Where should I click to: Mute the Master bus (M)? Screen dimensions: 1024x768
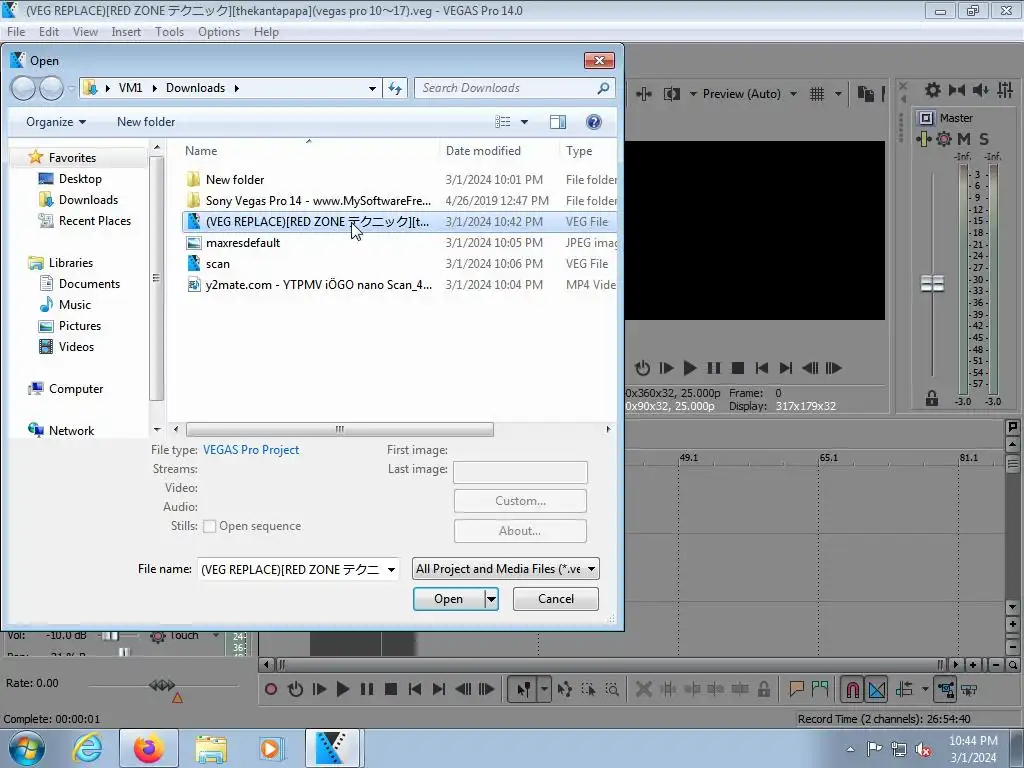(964, 138)
